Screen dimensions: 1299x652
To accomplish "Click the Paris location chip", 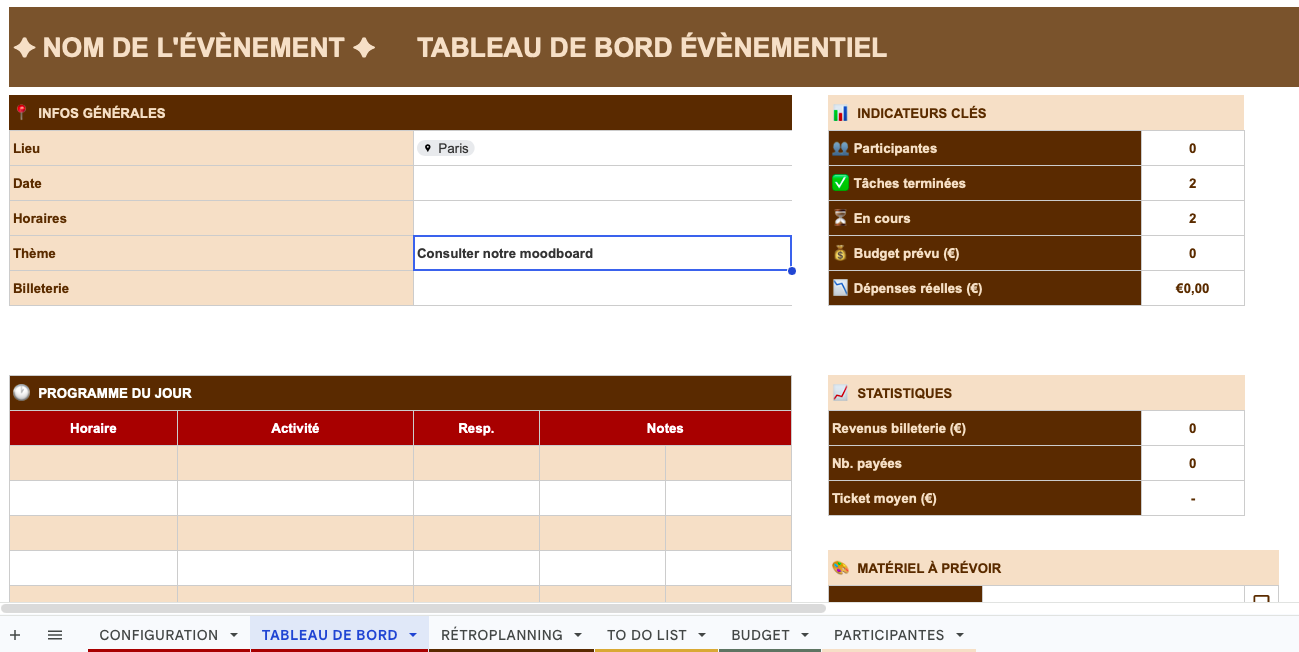I will (445, 148).
